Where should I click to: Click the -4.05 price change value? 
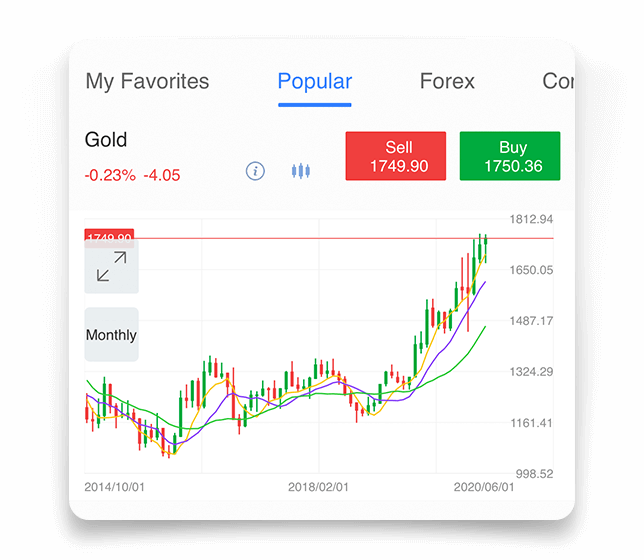(x=162, y=175)
